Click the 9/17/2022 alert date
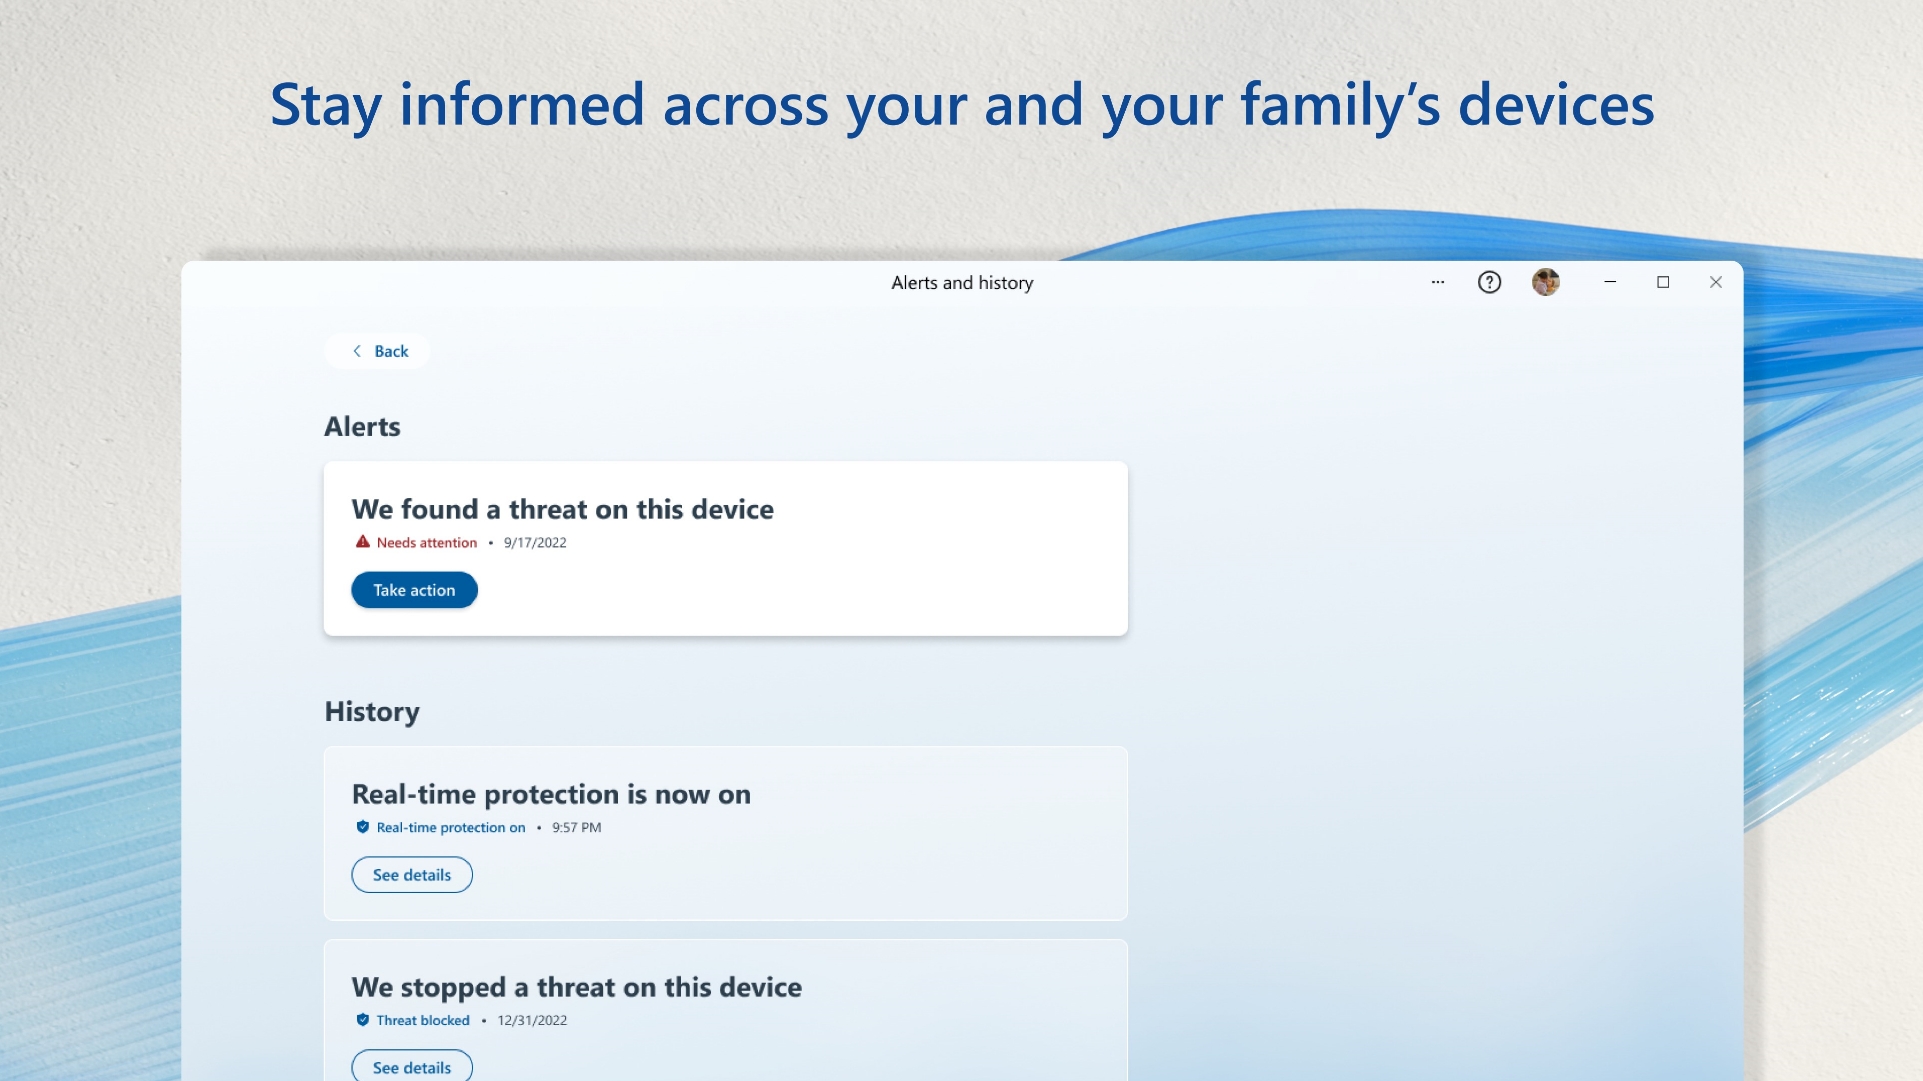The image size is (1923, 1081). [535, 543]
